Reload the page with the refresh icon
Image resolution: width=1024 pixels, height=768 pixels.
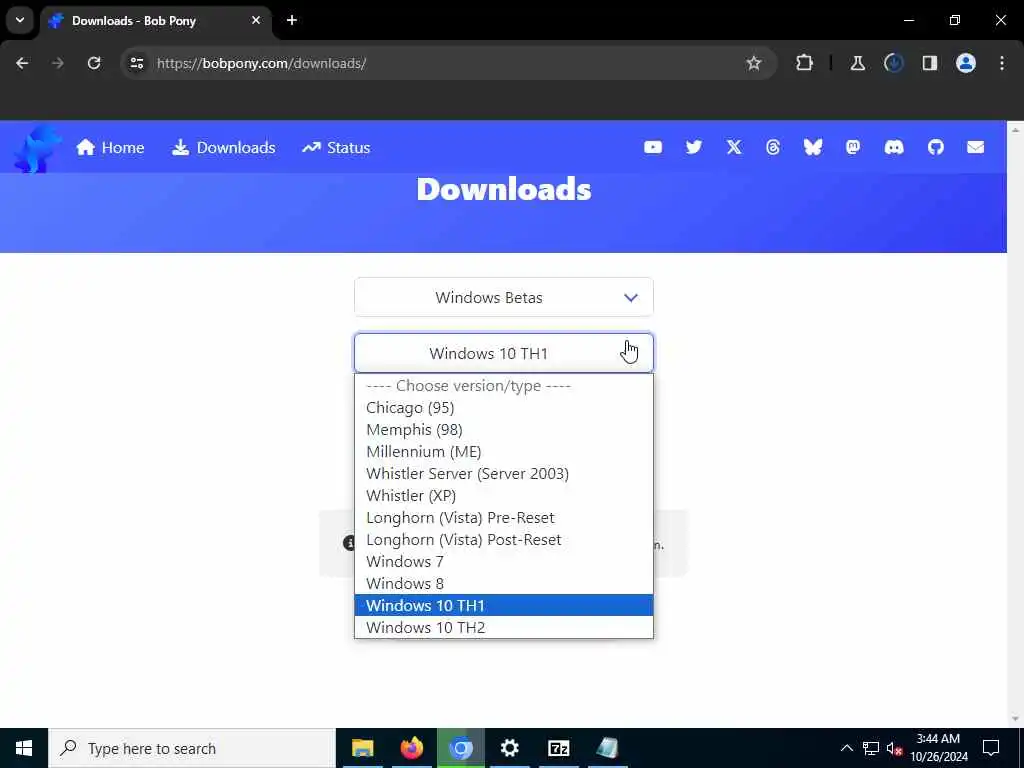[x=94, y=63]
